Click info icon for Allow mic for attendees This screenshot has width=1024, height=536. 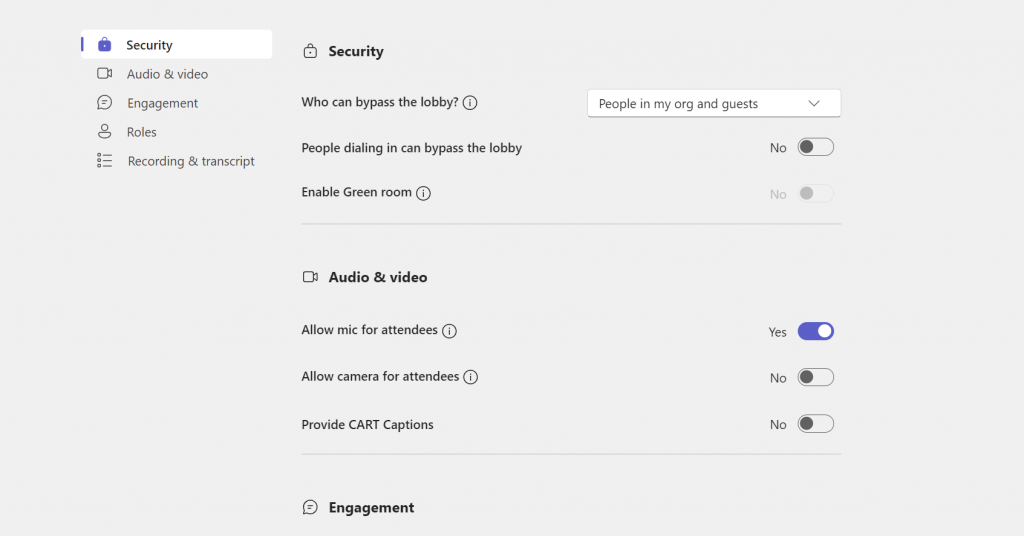point(449,331)
